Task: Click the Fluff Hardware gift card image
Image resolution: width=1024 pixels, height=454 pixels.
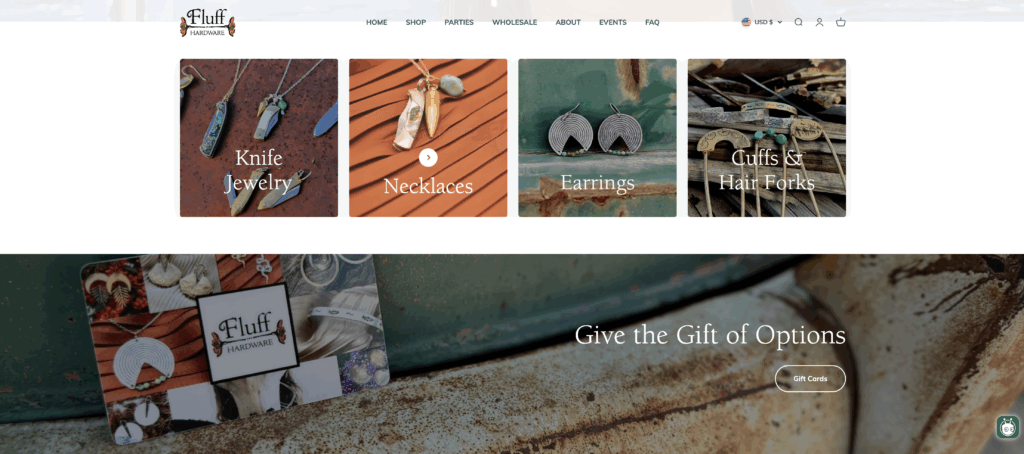Action: (235, 349)
